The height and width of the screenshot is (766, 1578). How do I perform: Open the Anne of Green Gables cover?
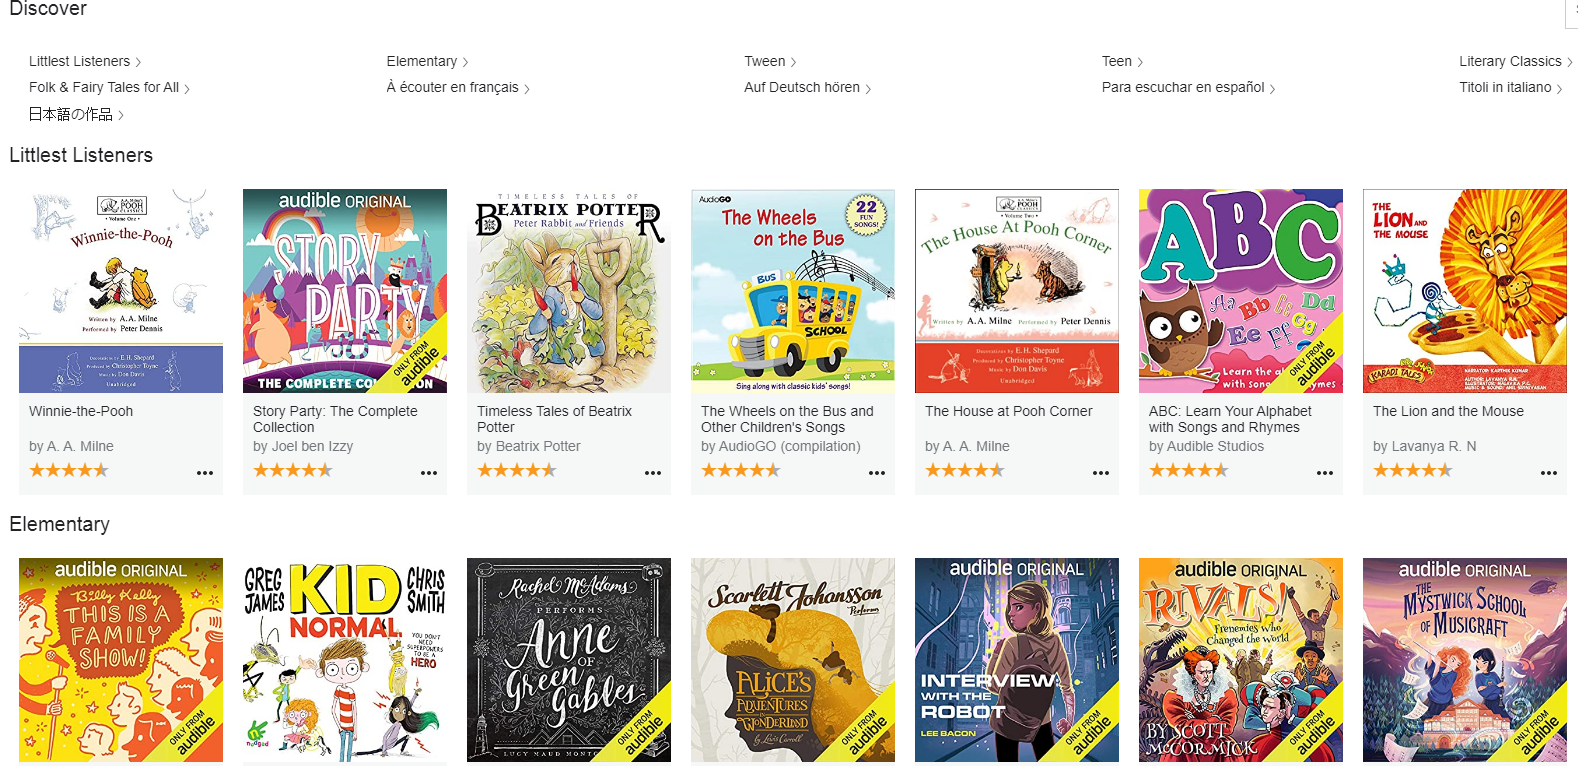coord(569,660)
